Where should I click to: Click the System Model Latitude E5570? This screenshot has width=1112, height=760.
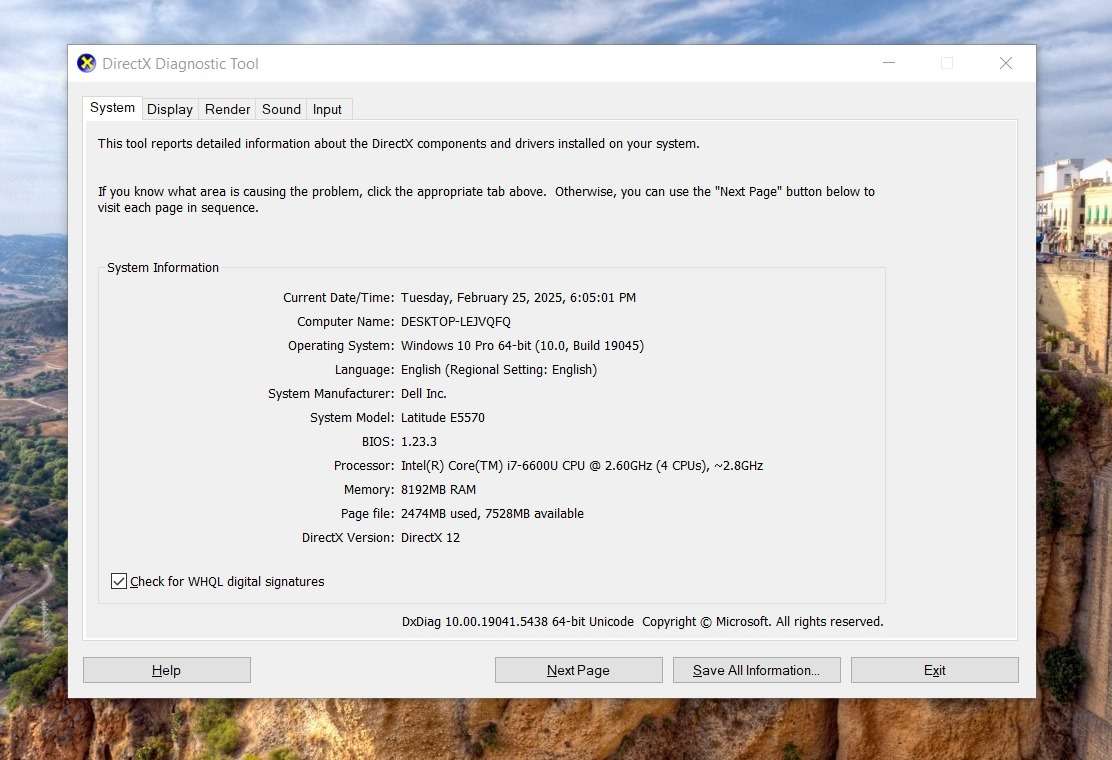click(x=443, y=418)
